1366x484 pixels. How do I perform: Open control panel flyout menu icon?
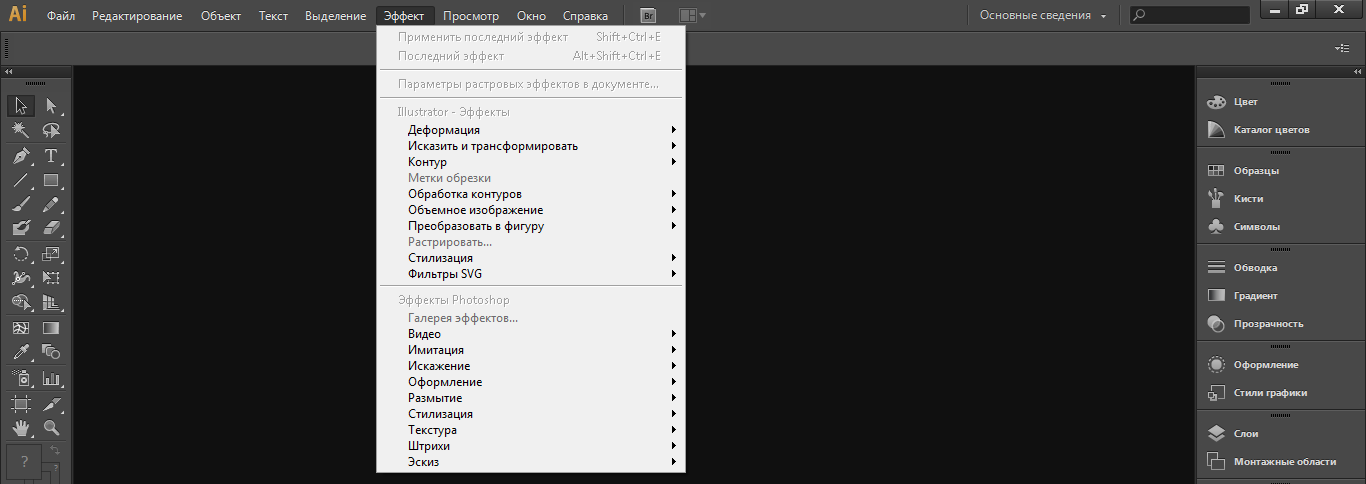pyautogui.click(x=1342, y=47)
